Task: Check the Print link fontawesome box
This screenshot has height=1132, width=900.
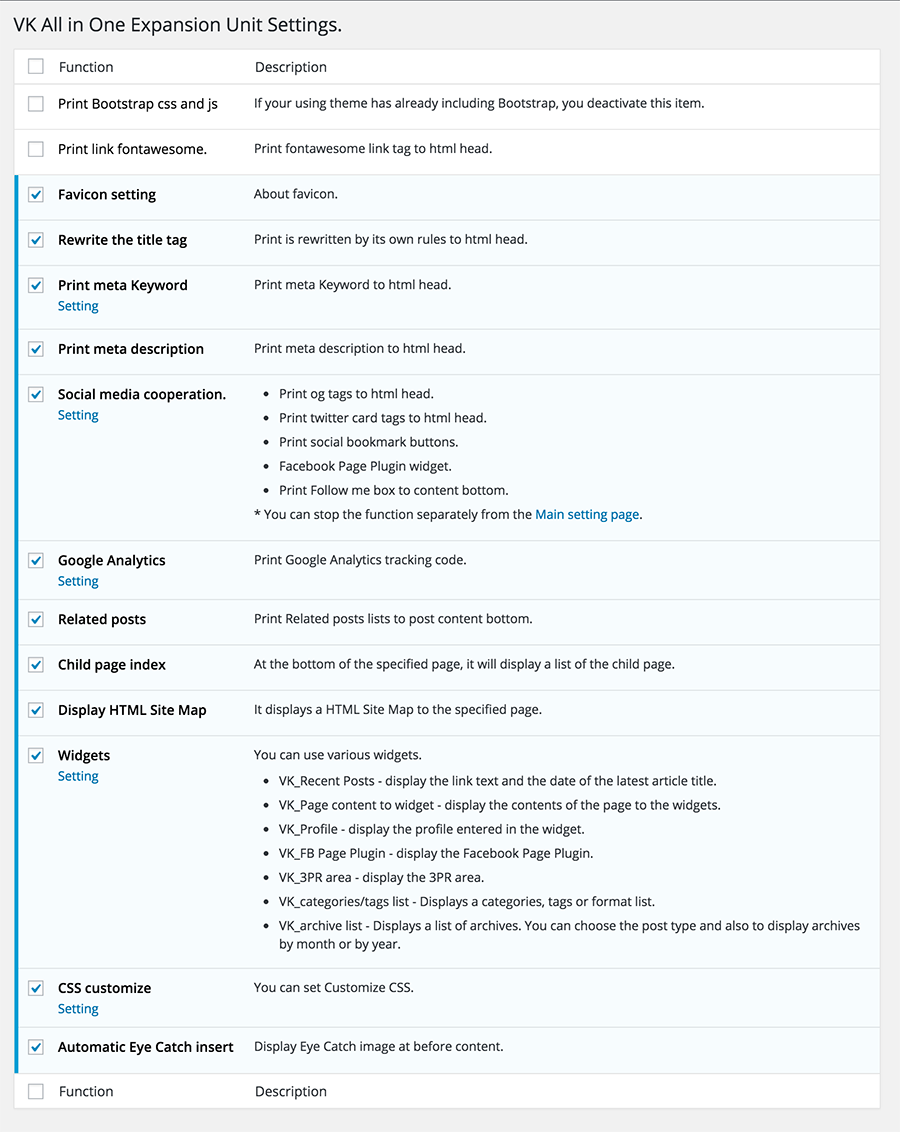Action: tap(36, 149)
